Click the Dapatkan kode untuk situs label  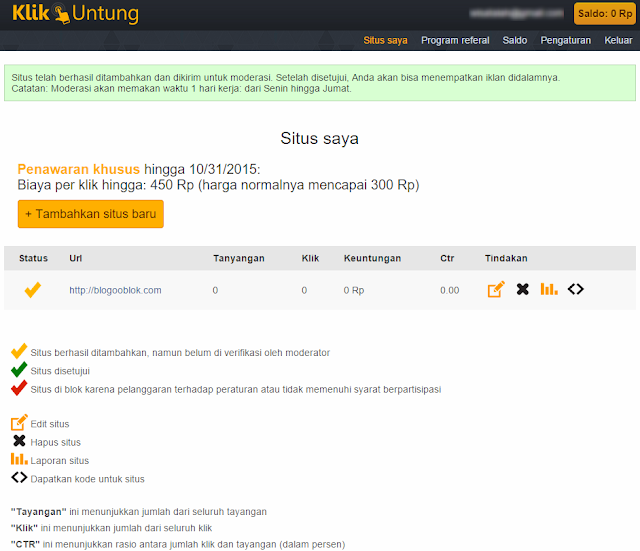(87, 479)
